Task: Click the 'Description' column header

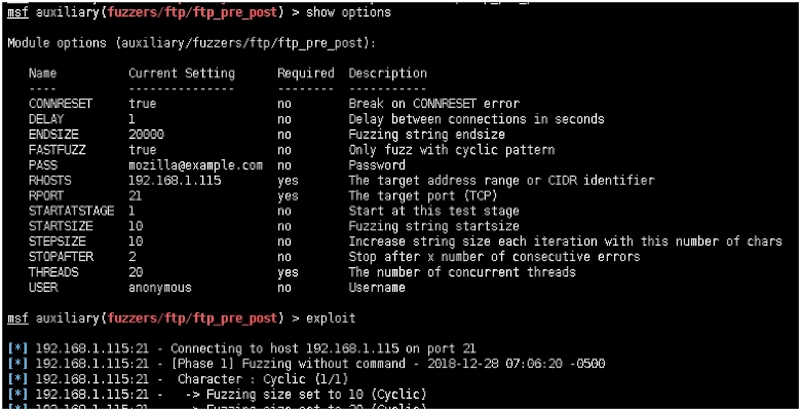Action: [x=387, y=73]
